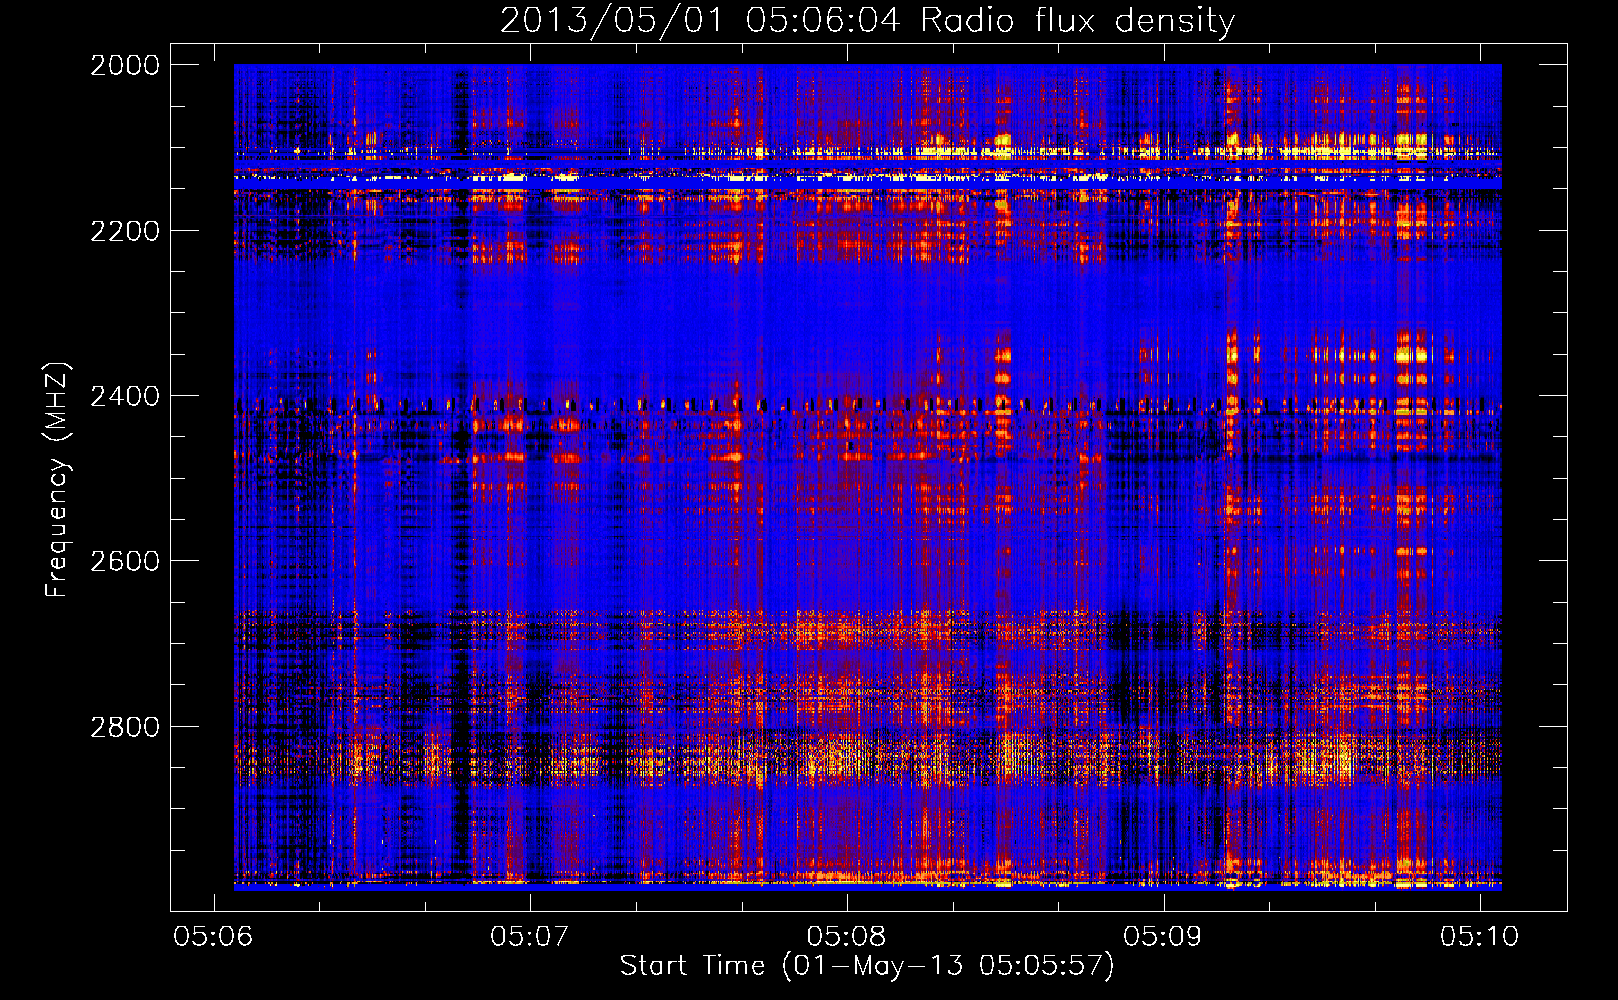The image size is (1618, 1000).
Task: Click the plot title "2013/05/01 05:06:04 Radio flux density"
Action: click(x=867, y=20)
